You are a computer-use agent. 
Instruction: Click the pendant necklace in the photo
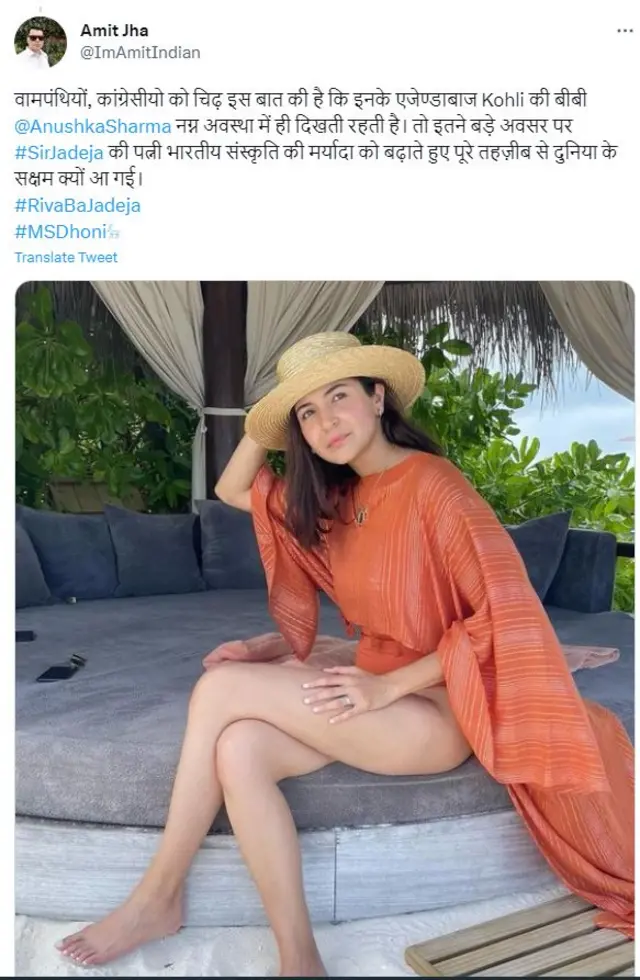click(x=361, y=516)
